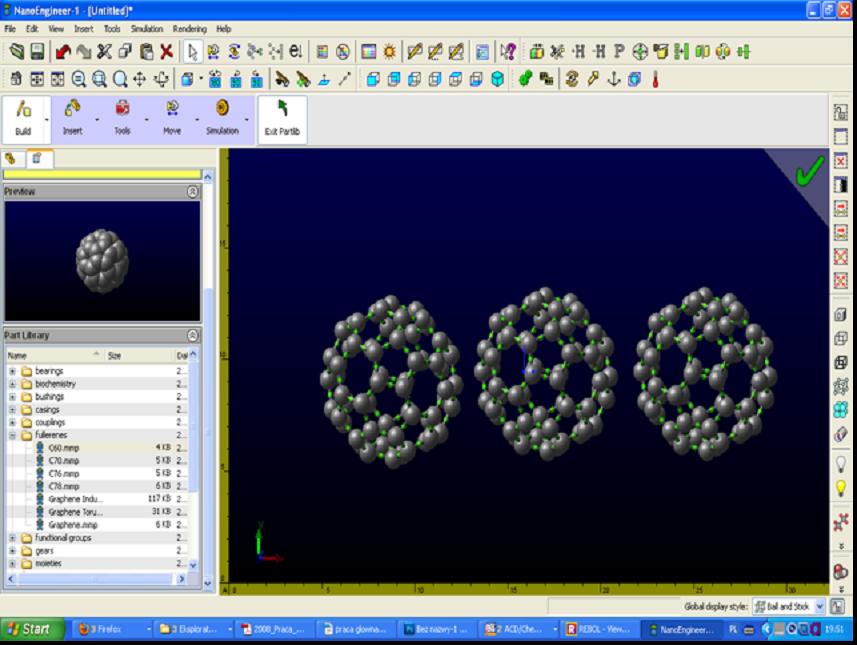This screenshot has width=857, height=645.
Task: Click the measure distance line icon
Action: click(345, 79)
